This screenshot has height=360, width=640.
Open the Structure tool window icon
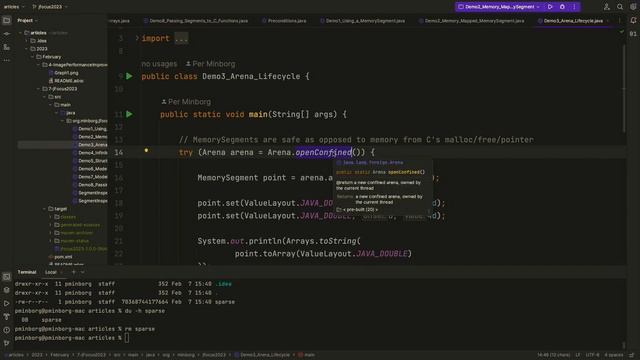(7, 47)
